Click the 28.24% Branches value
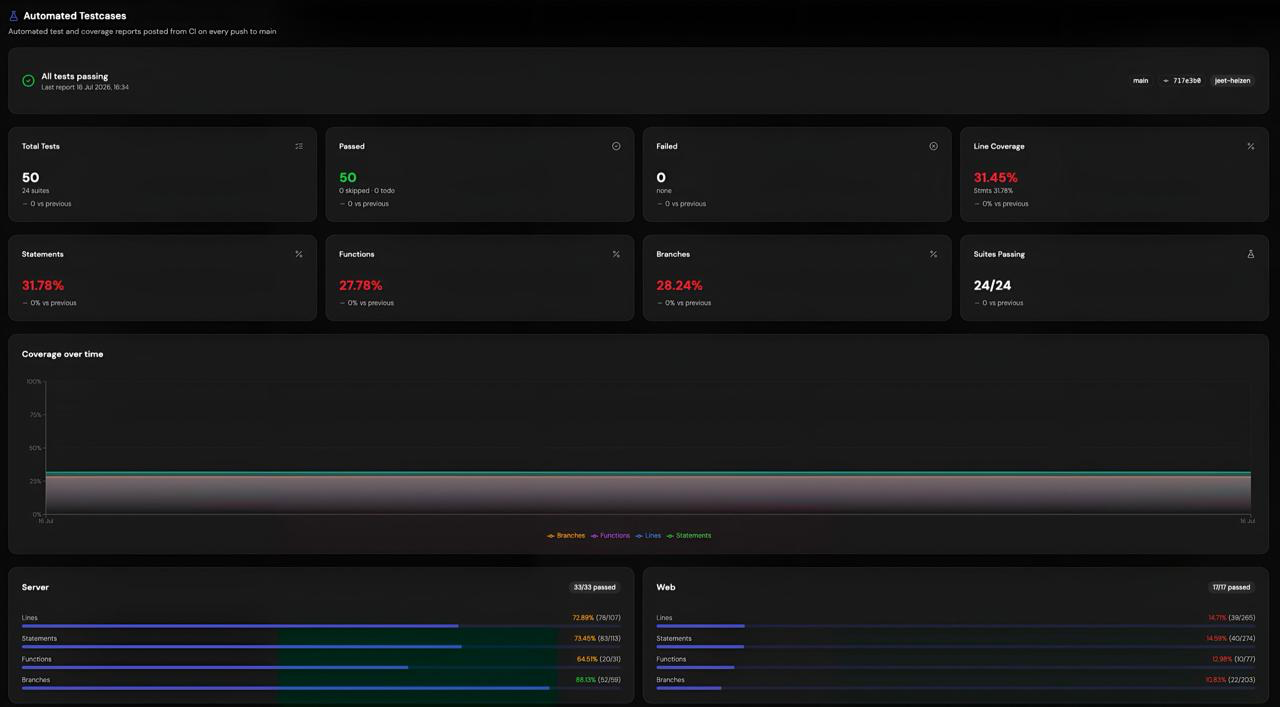Image resolution: width=1280 pixels, height=707 pixels. tap(679, 285)
